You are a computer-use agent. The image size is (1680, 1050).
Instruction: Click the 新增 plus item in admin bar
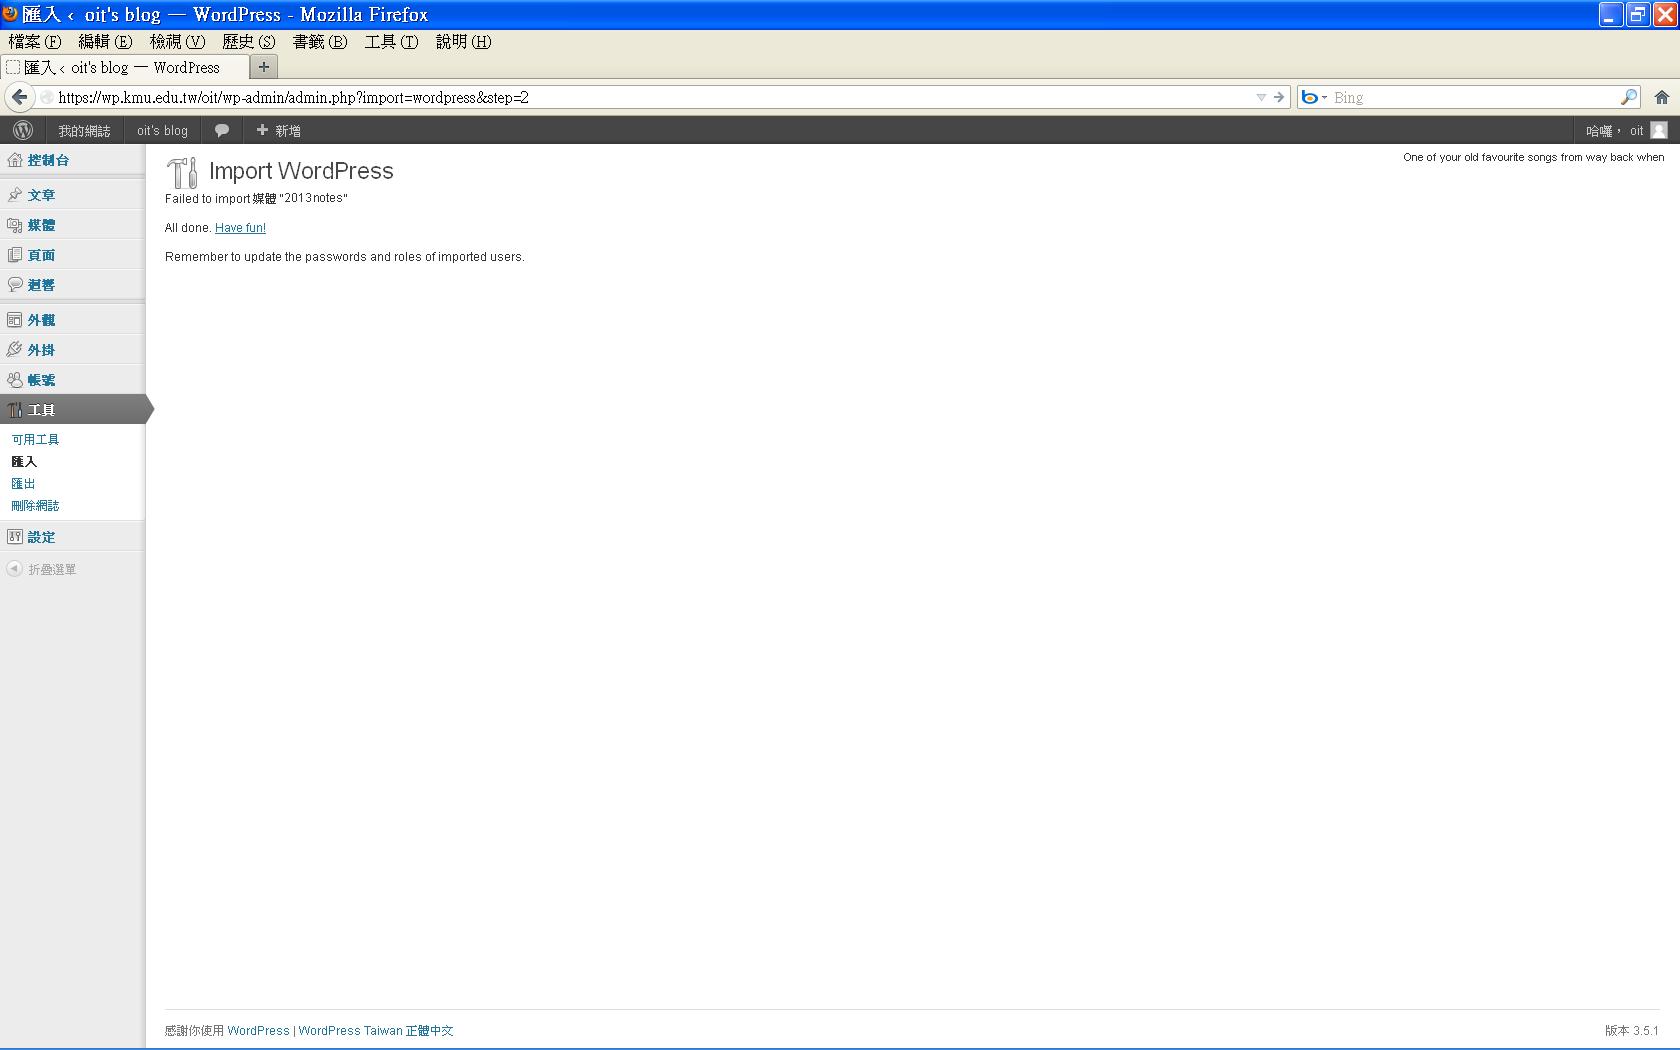(x=278, y=130)
